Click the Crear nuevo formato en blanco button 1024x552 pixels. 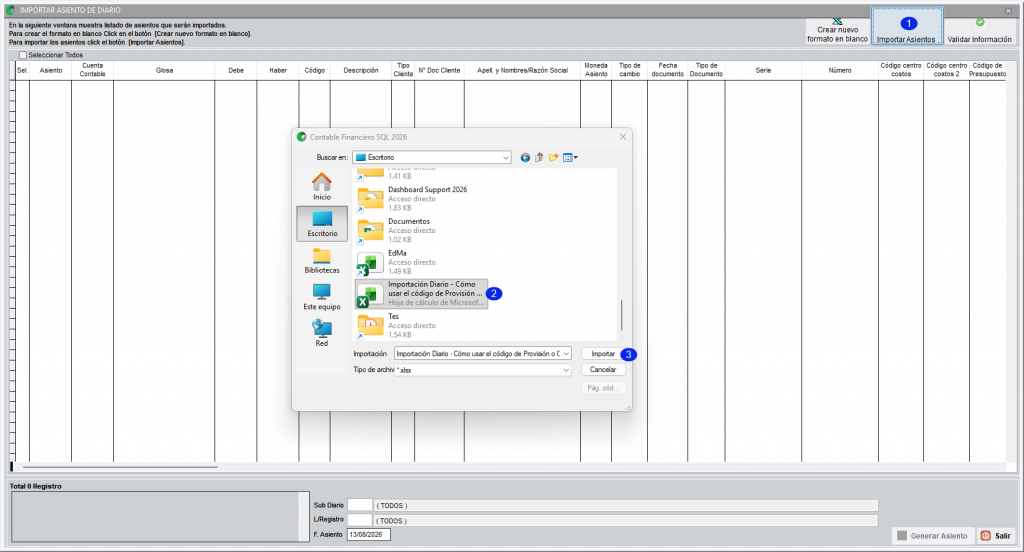point(837,29)
